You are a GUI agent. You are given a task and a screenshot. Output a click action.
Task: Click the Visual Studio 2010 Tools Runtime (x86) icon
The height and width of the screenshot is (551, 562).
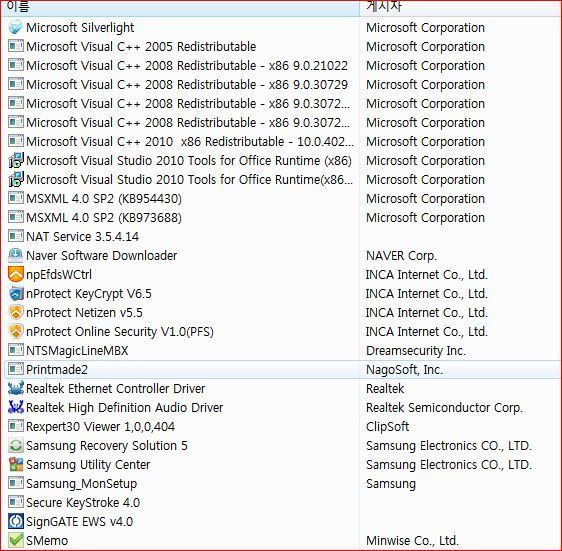pos(16,161)
